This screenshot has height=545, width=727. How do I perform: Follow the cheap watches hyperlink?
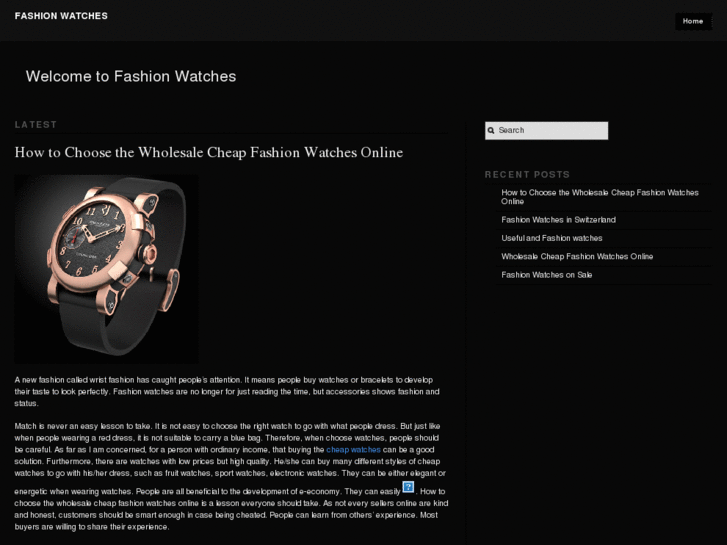(353, 449)
